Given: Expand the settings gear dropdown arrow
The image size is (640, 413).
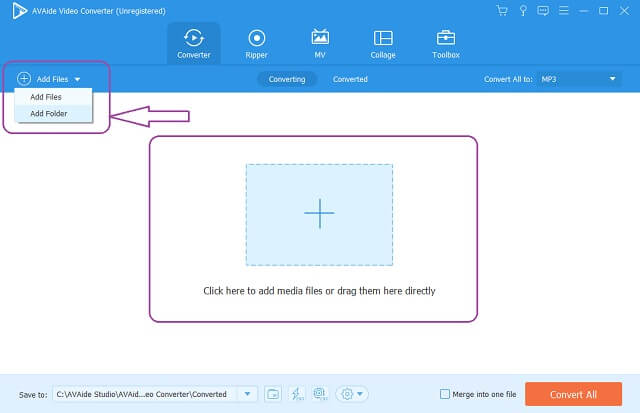Looking at the screenshot, I should point(360,394).
